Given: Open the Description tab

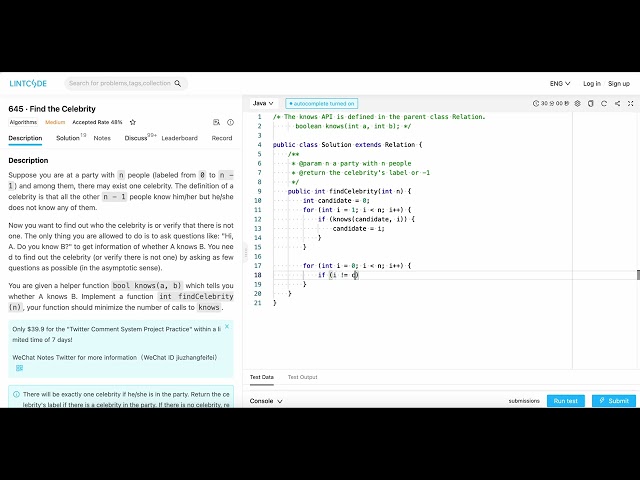Looking at the screenshot, I should pyautogui.click(x=25, y=138).
